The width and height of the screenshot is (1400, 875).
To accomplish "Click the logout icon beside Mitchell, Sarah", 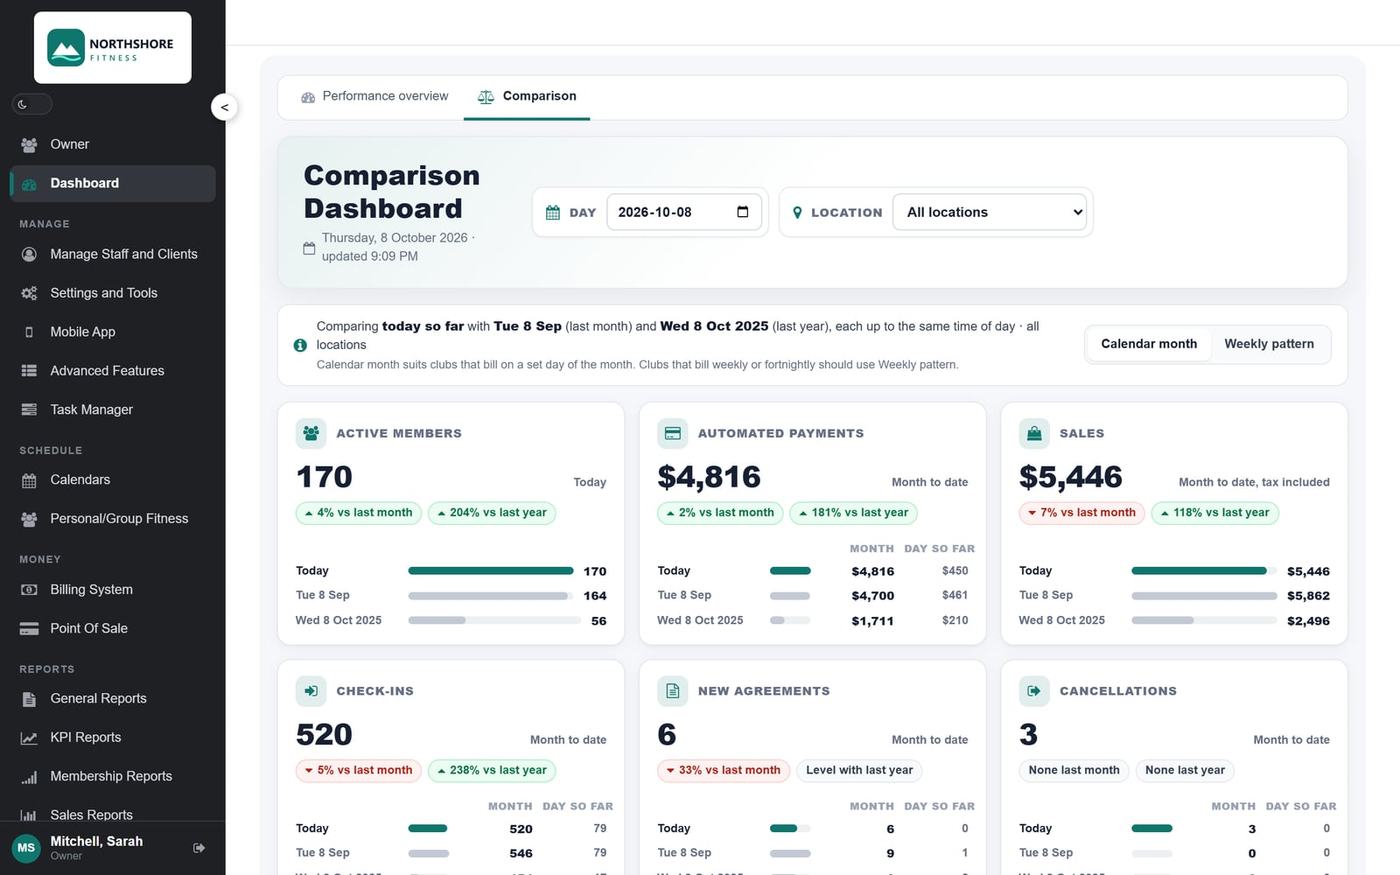I will coord(199,848).
